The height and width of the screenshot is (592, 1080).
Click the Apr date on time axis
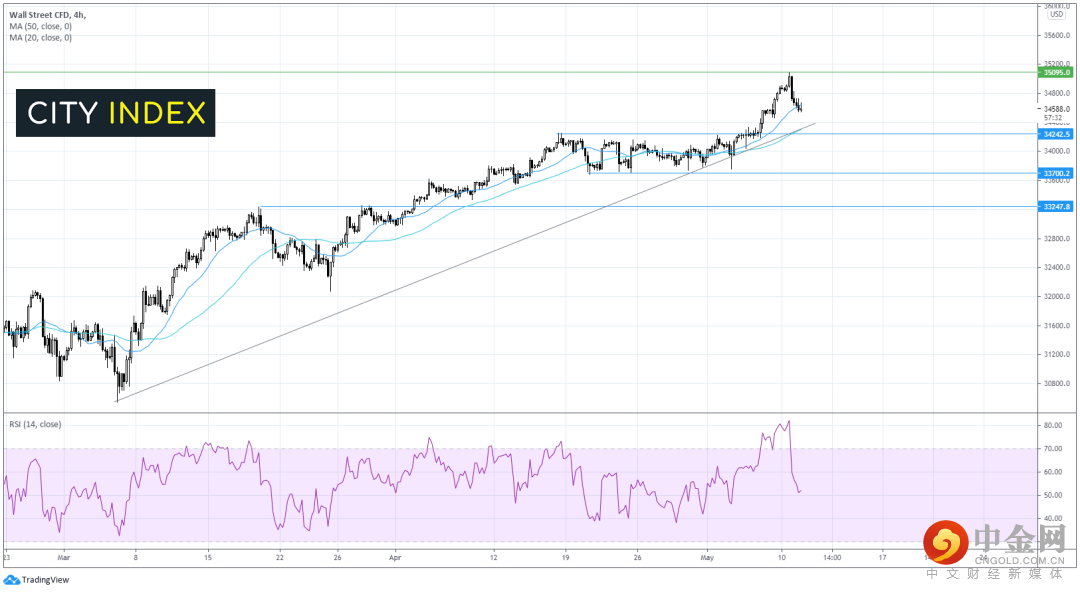click(x=395, y=558)
